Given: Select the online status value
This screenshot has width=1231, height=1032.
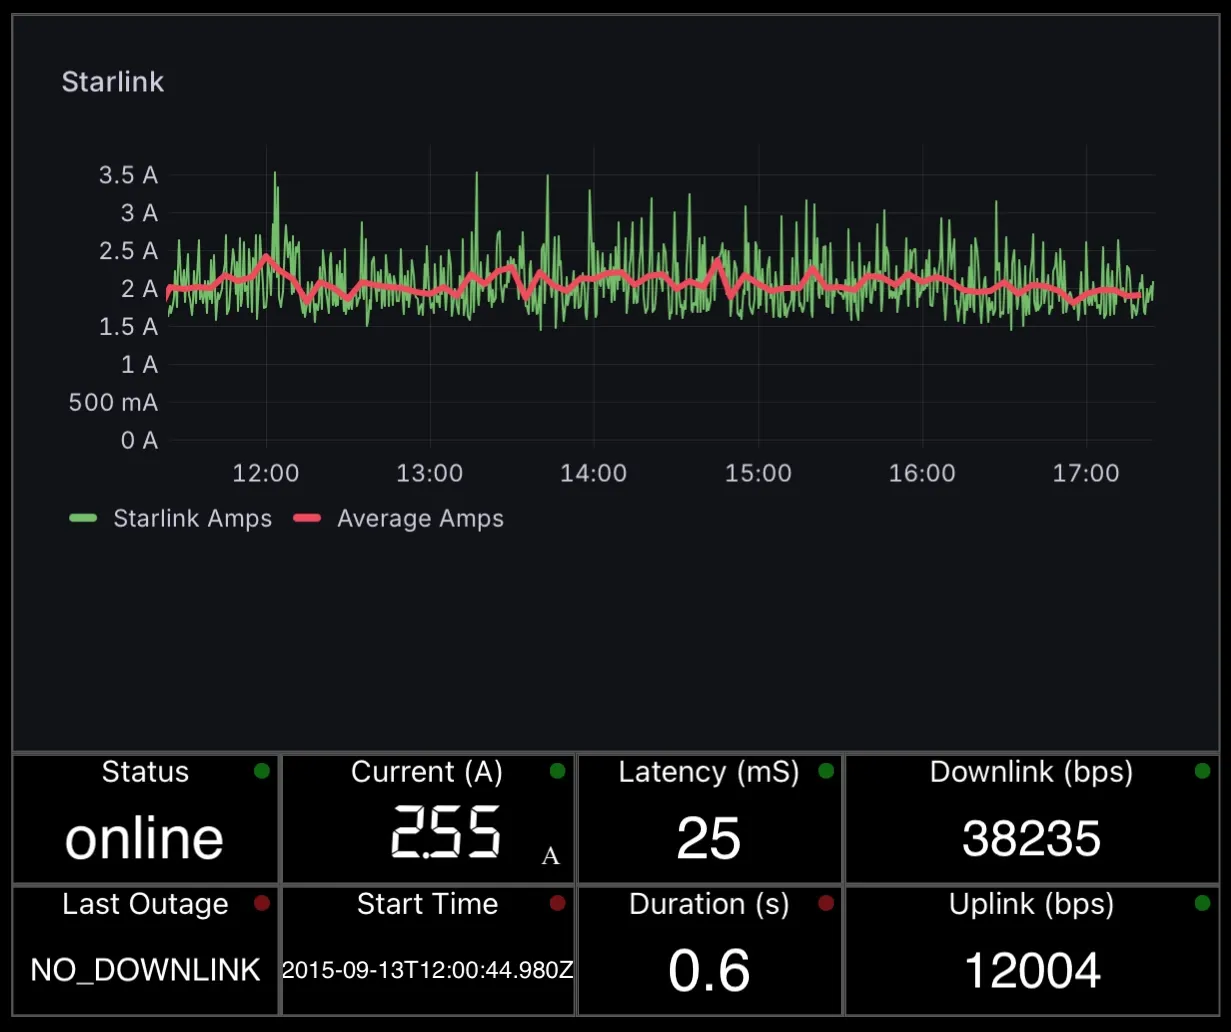Looking at the screenshot, I should pos(145,838).
